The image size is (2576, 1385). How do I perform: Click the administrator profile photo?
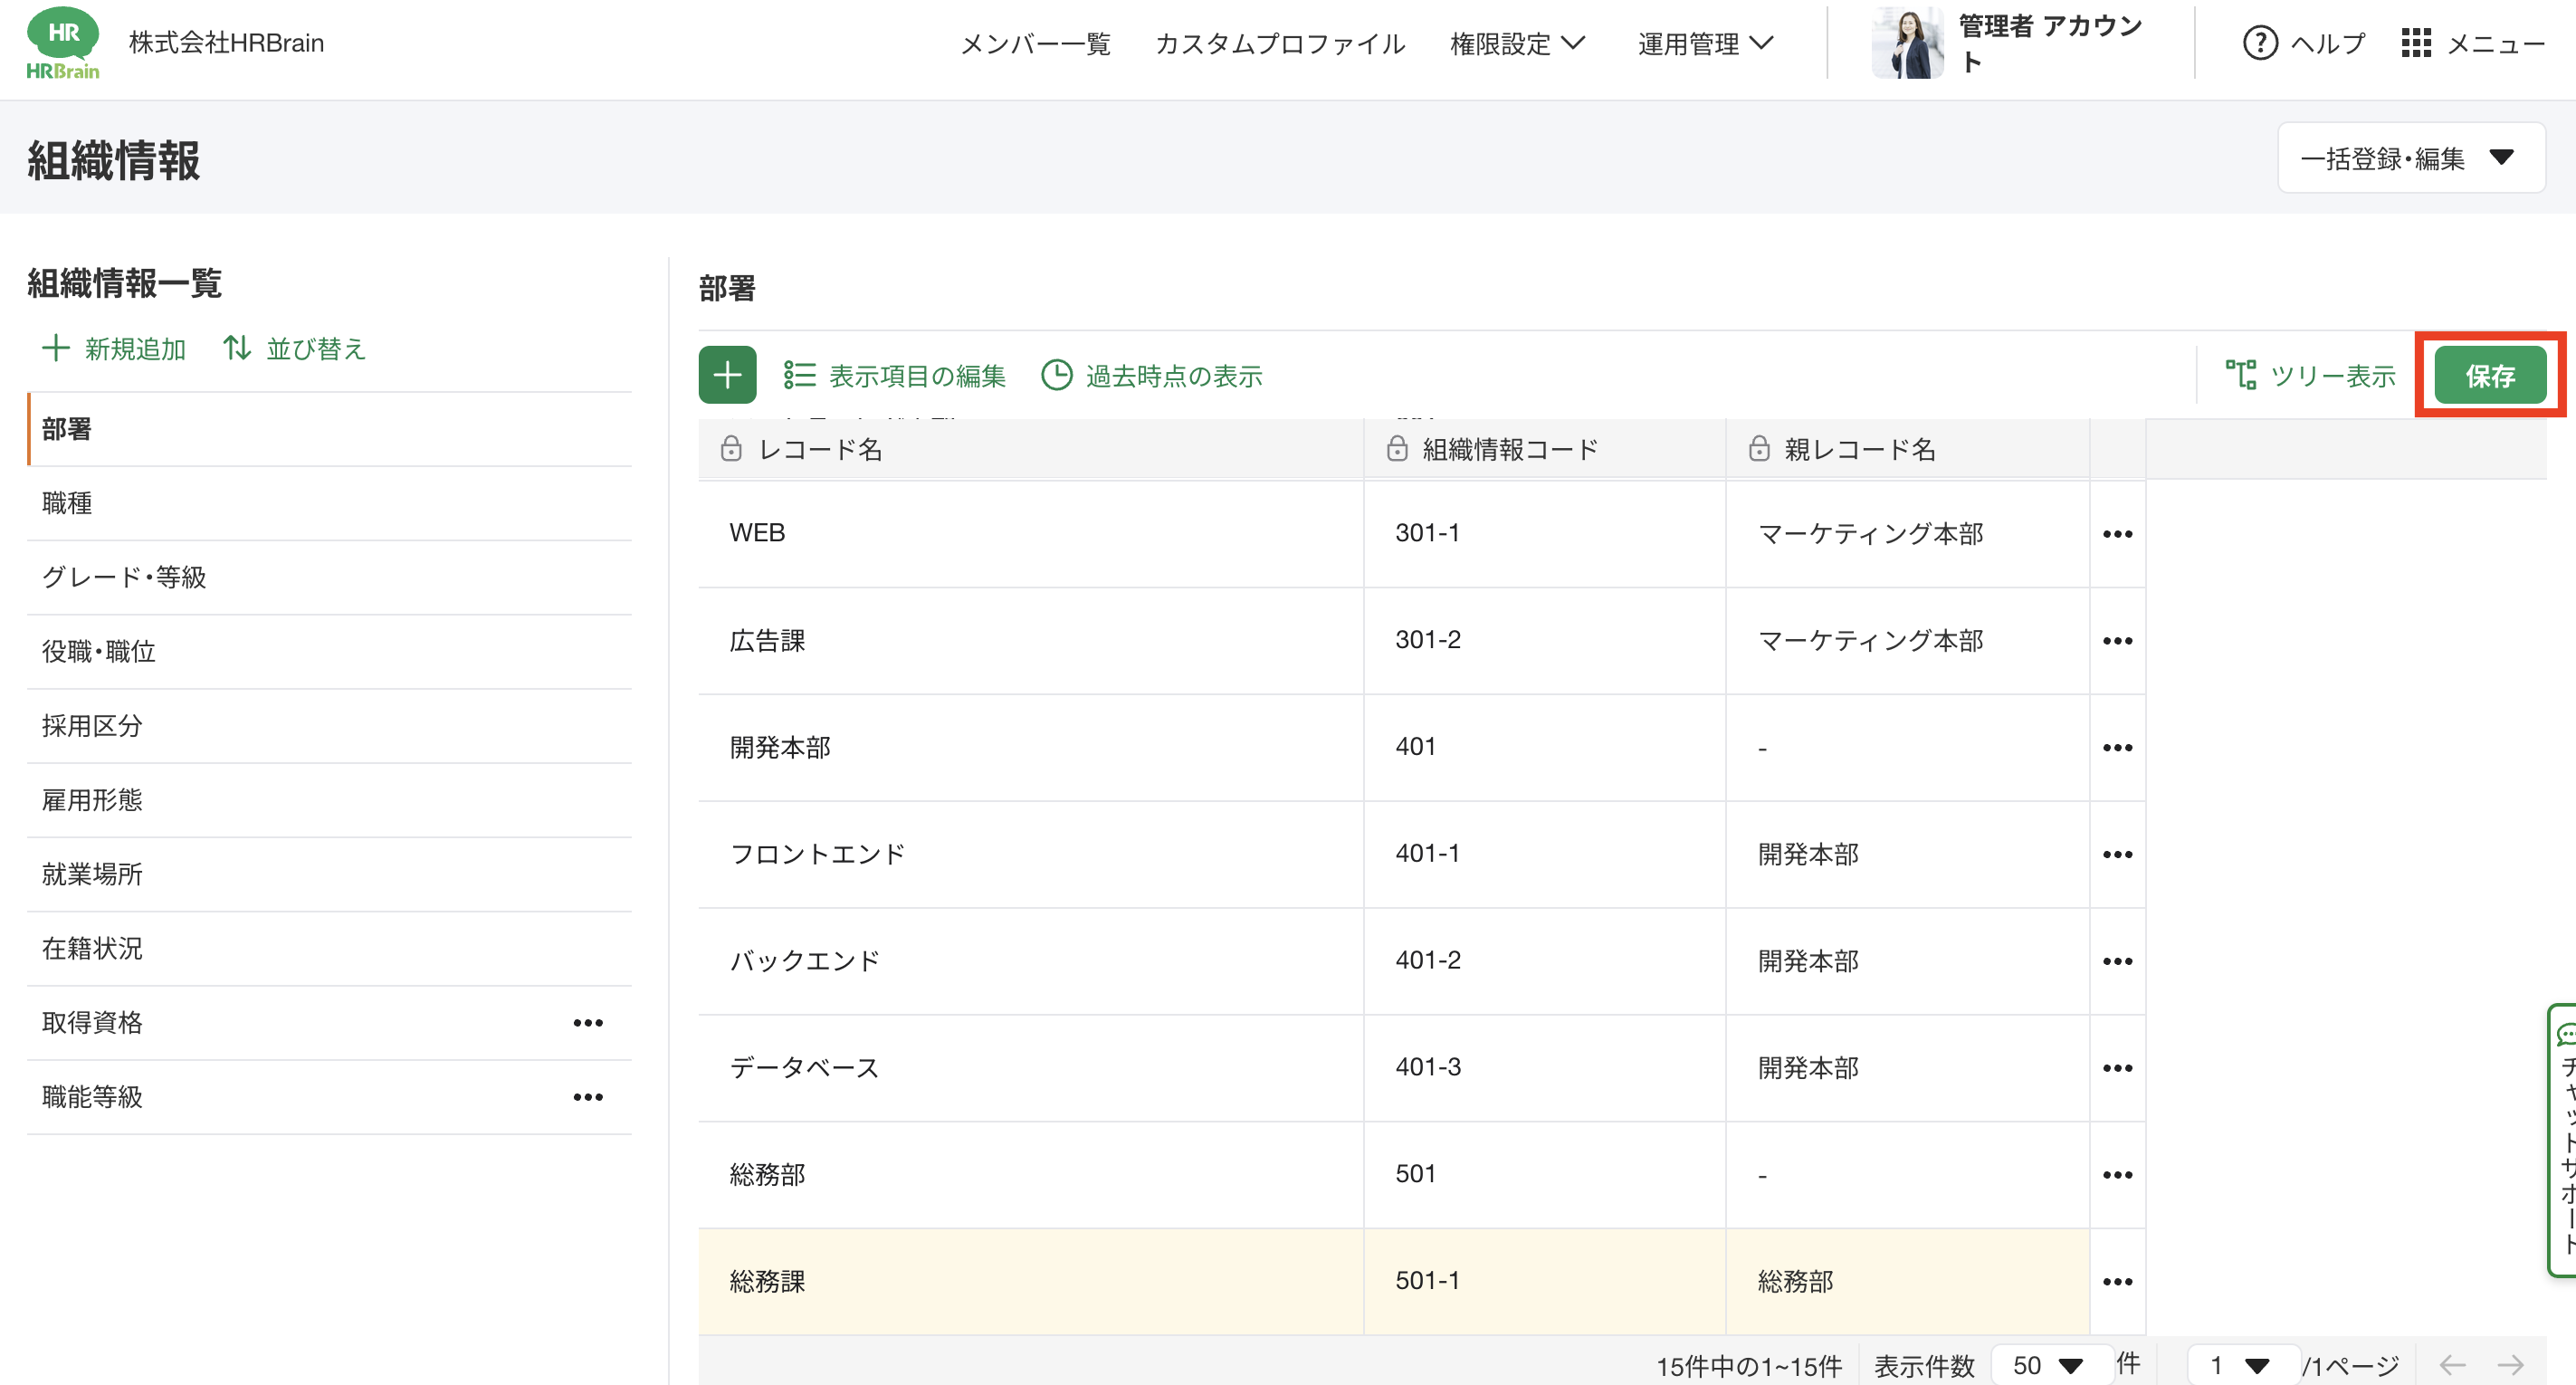(x=1907, y=43)
